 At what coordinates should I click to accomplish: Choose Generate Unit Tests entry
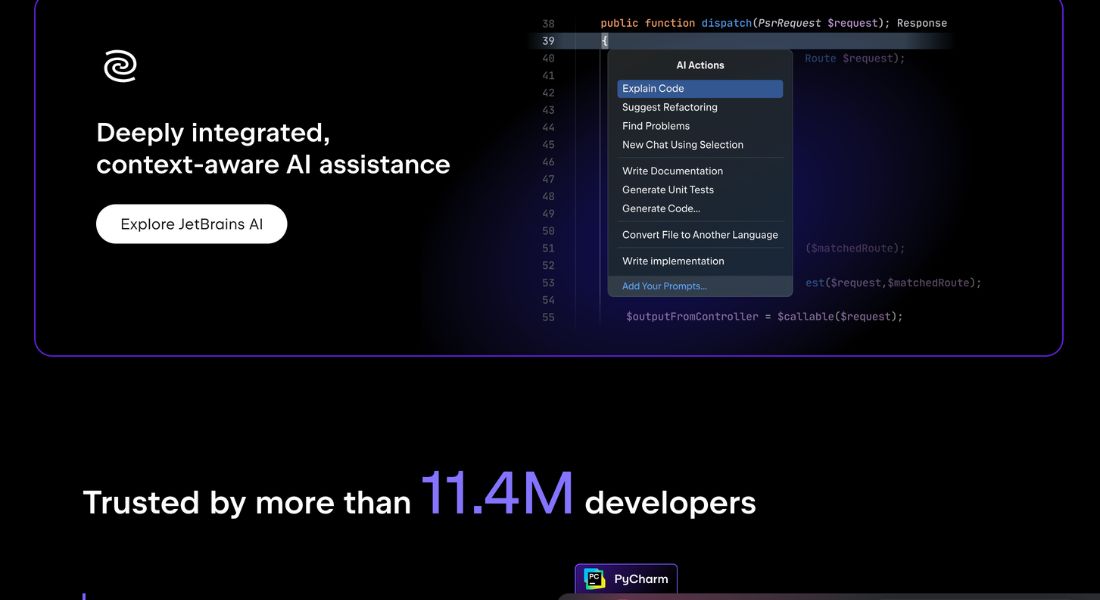coord(667,189)
